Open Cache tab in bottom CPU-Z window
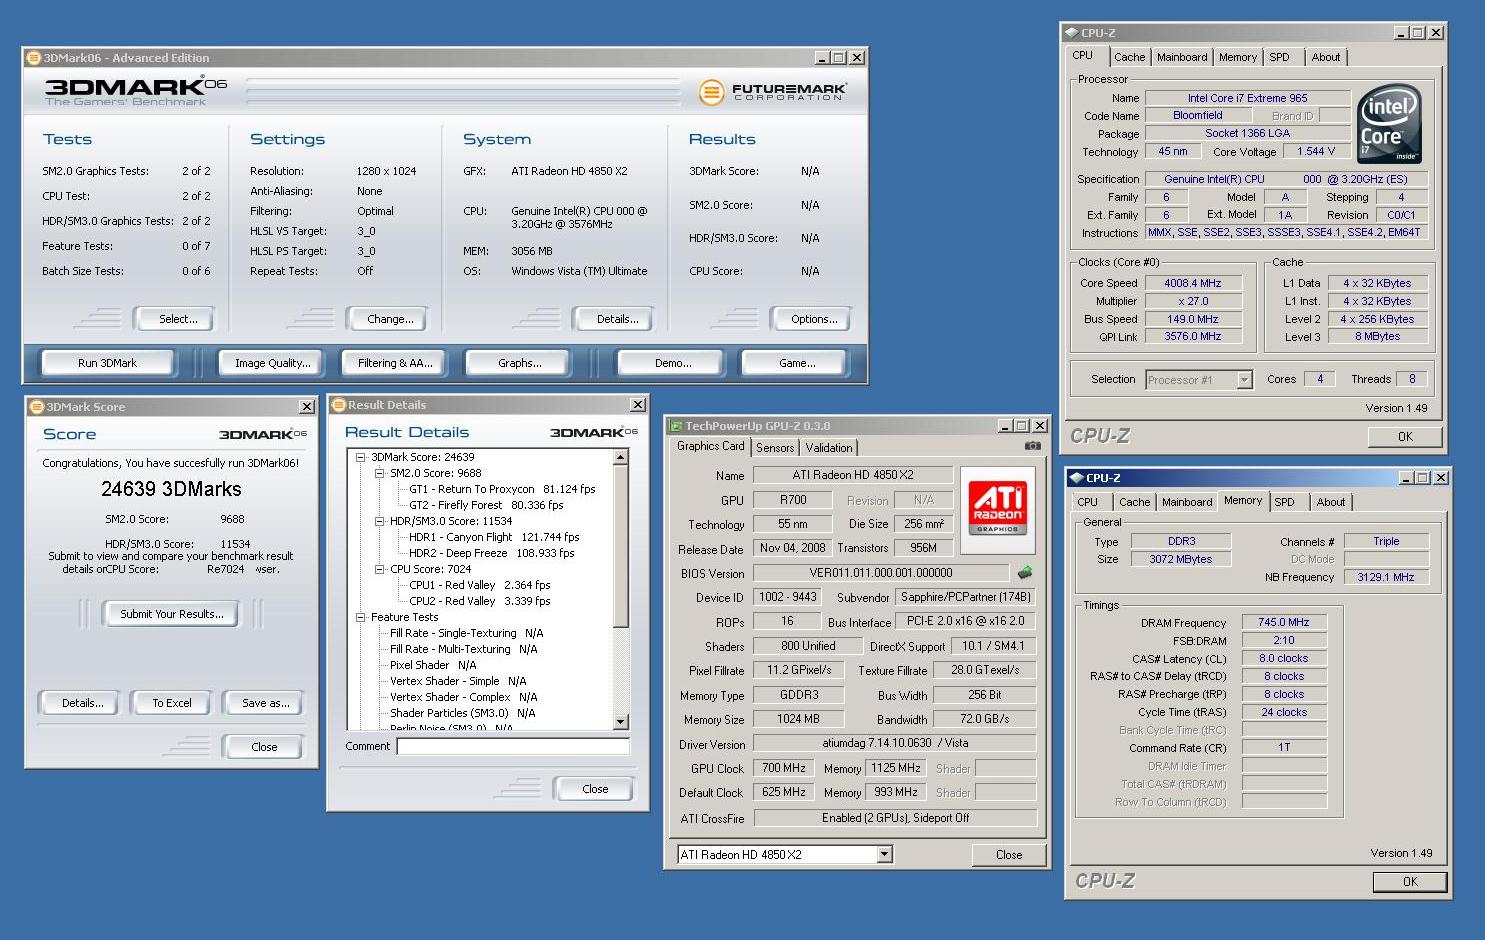 [1134, 503]
